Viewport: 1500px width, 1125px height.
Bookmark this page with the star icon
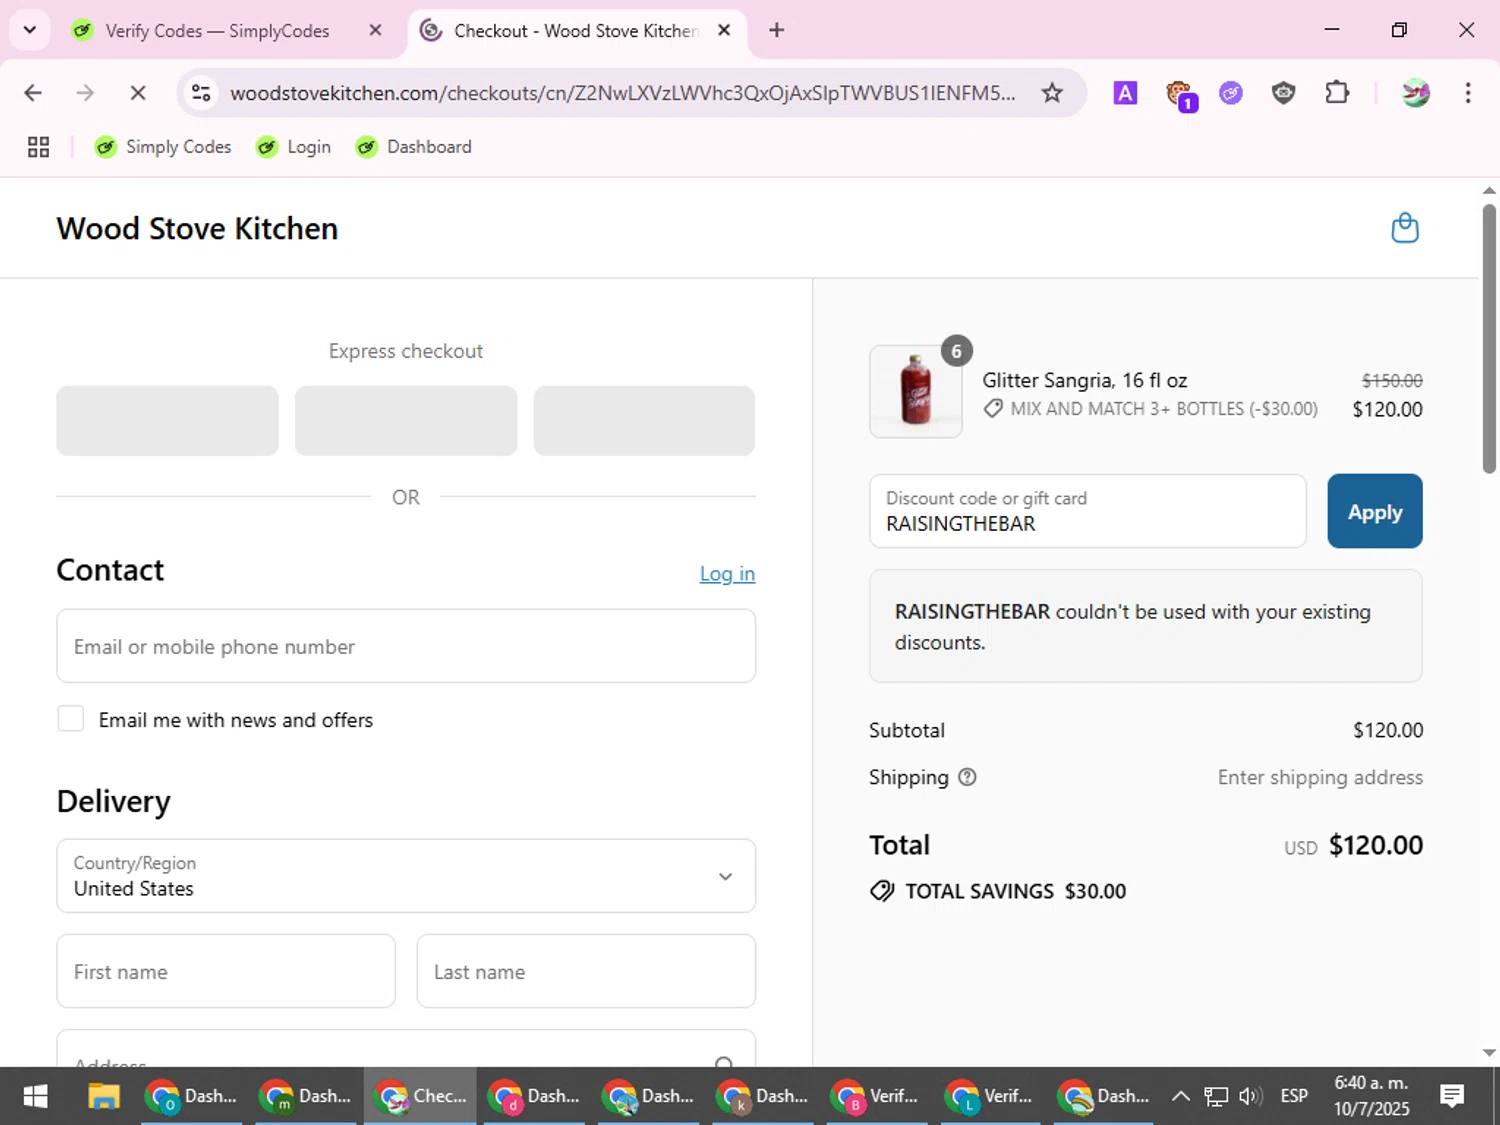tap(1052, 93)
